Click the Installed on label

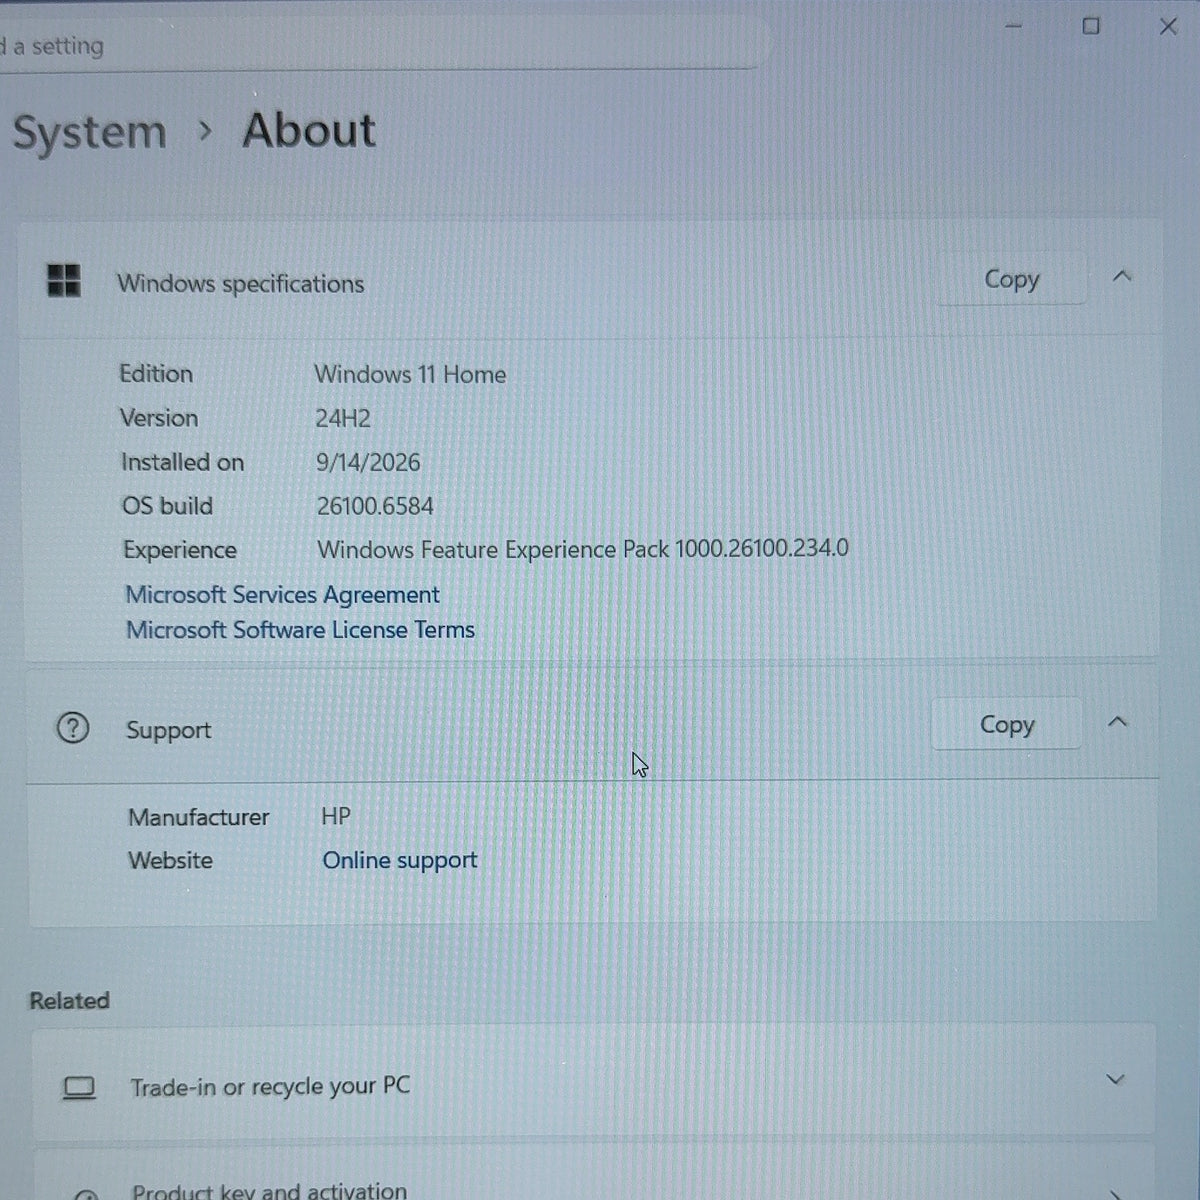click(182, 462)
